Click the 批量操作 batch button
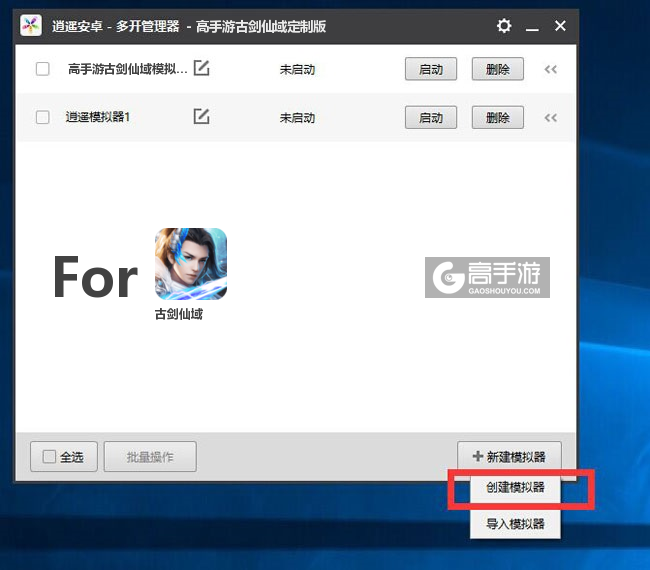Image resolution: width=650 pixels, height=570 pixels. coord(150,457)
